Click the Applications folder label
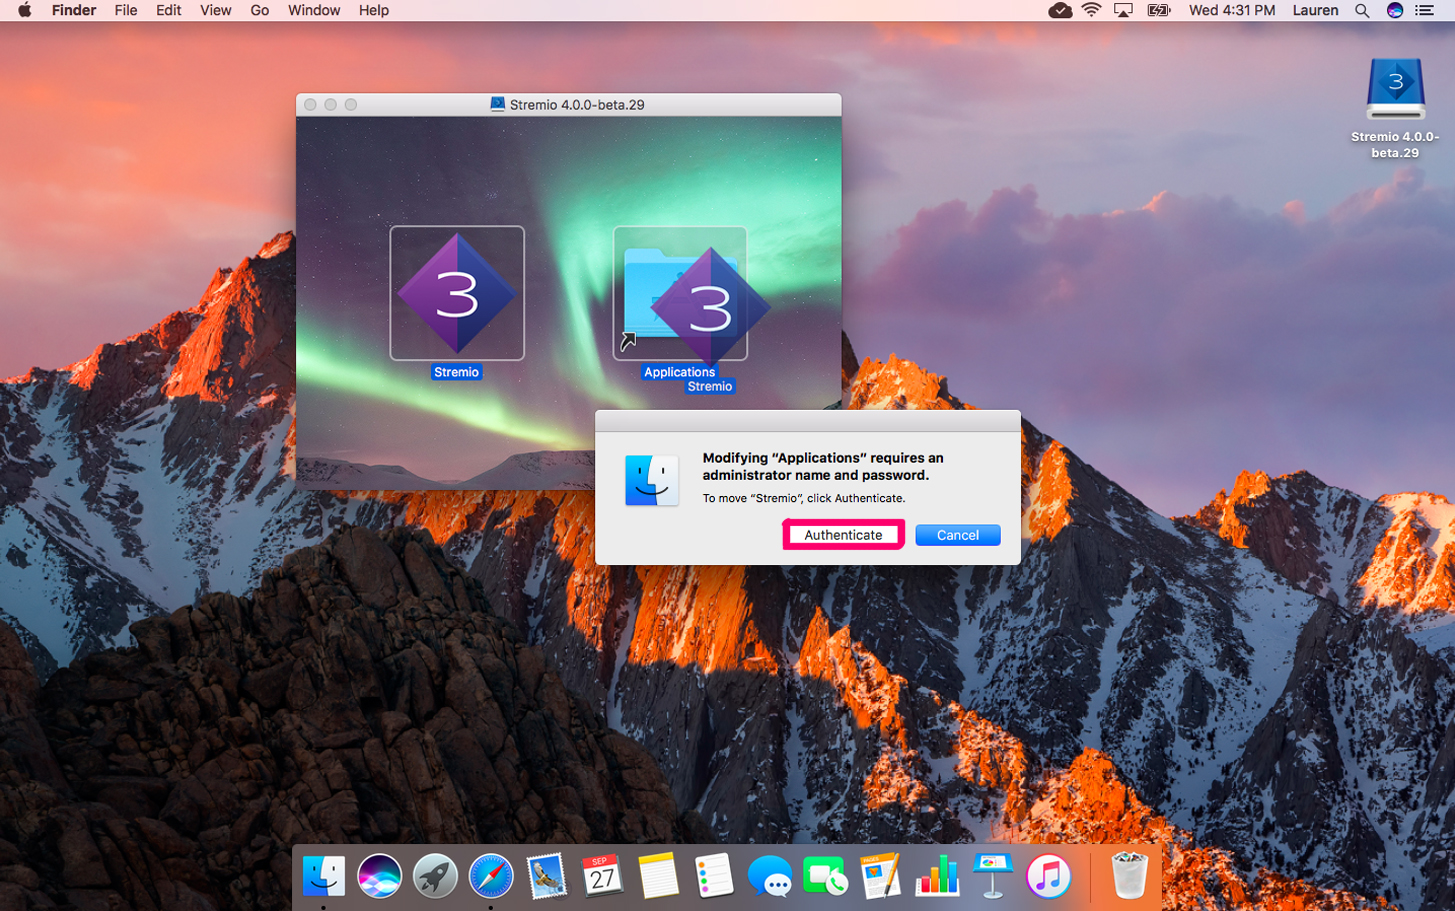 tap(679, 372)
